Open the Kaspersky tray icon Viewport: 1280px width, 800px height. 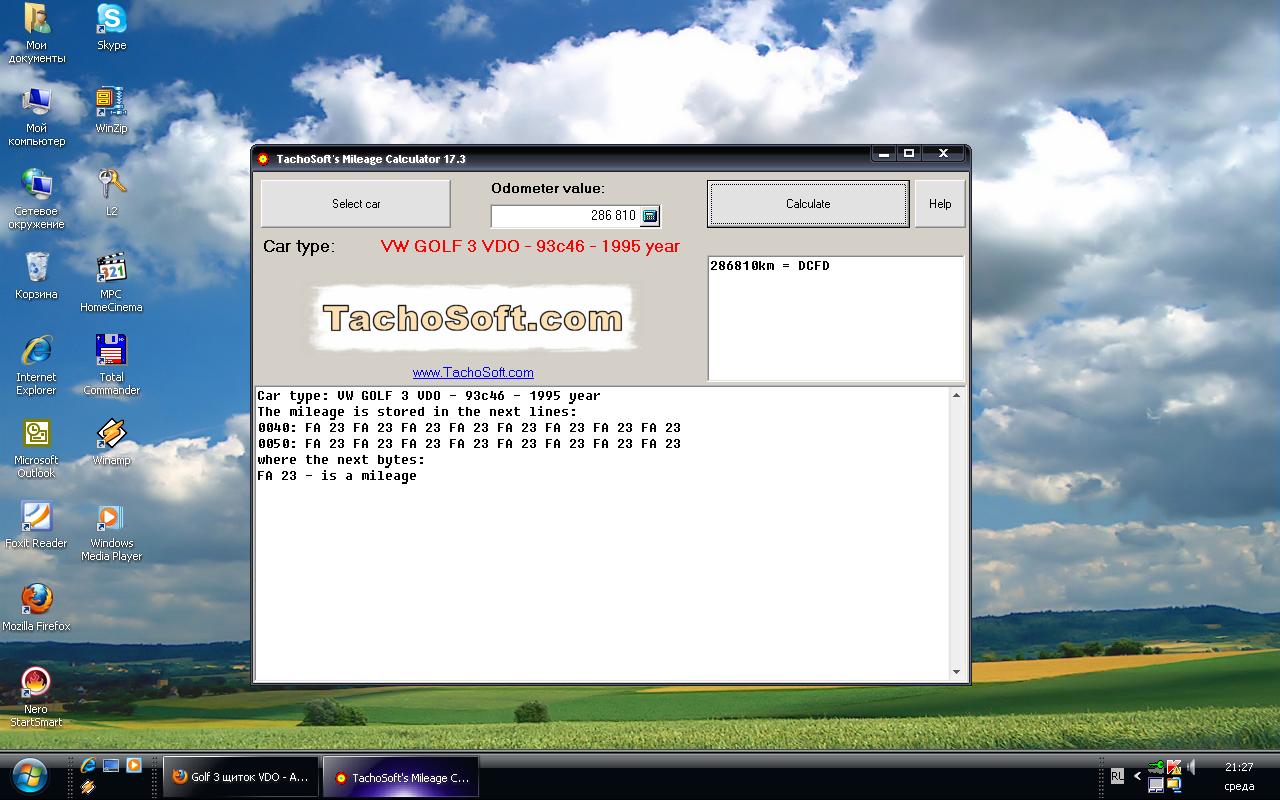pos(1174,767)
